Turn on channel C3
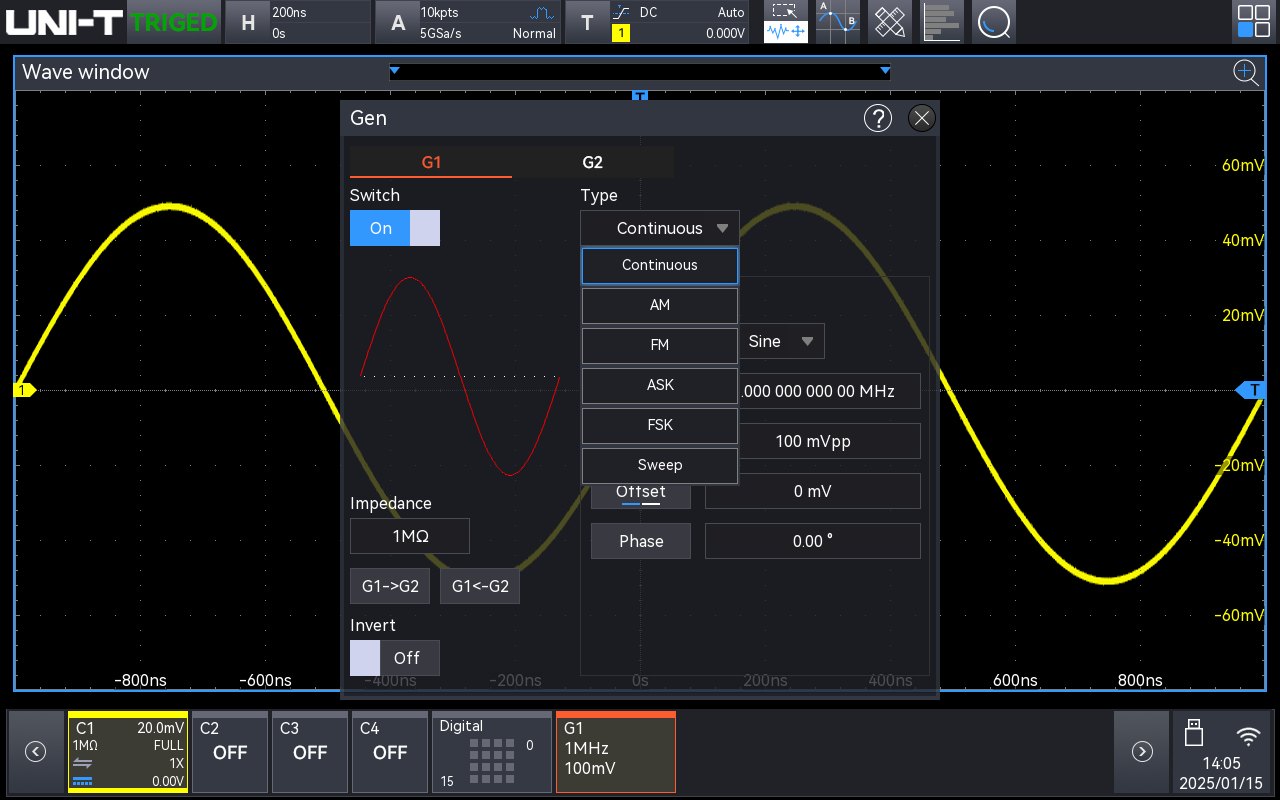This screenshot has height=800, width=1280. (x=309, y=752)
